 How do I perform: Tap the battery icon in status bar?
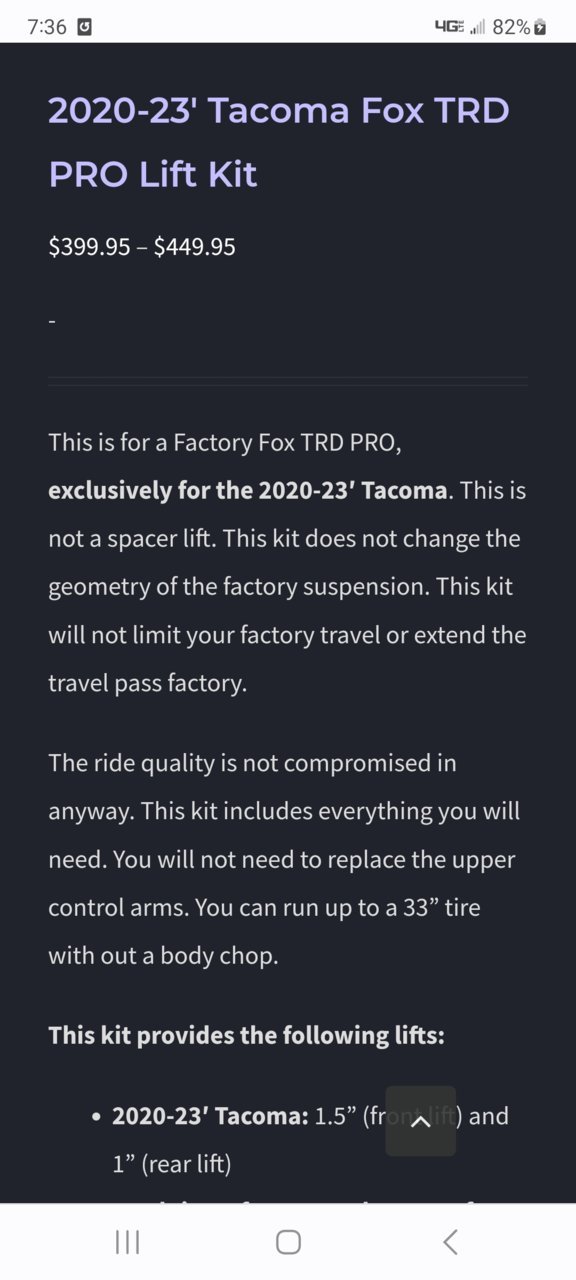(x=541, y=27)
